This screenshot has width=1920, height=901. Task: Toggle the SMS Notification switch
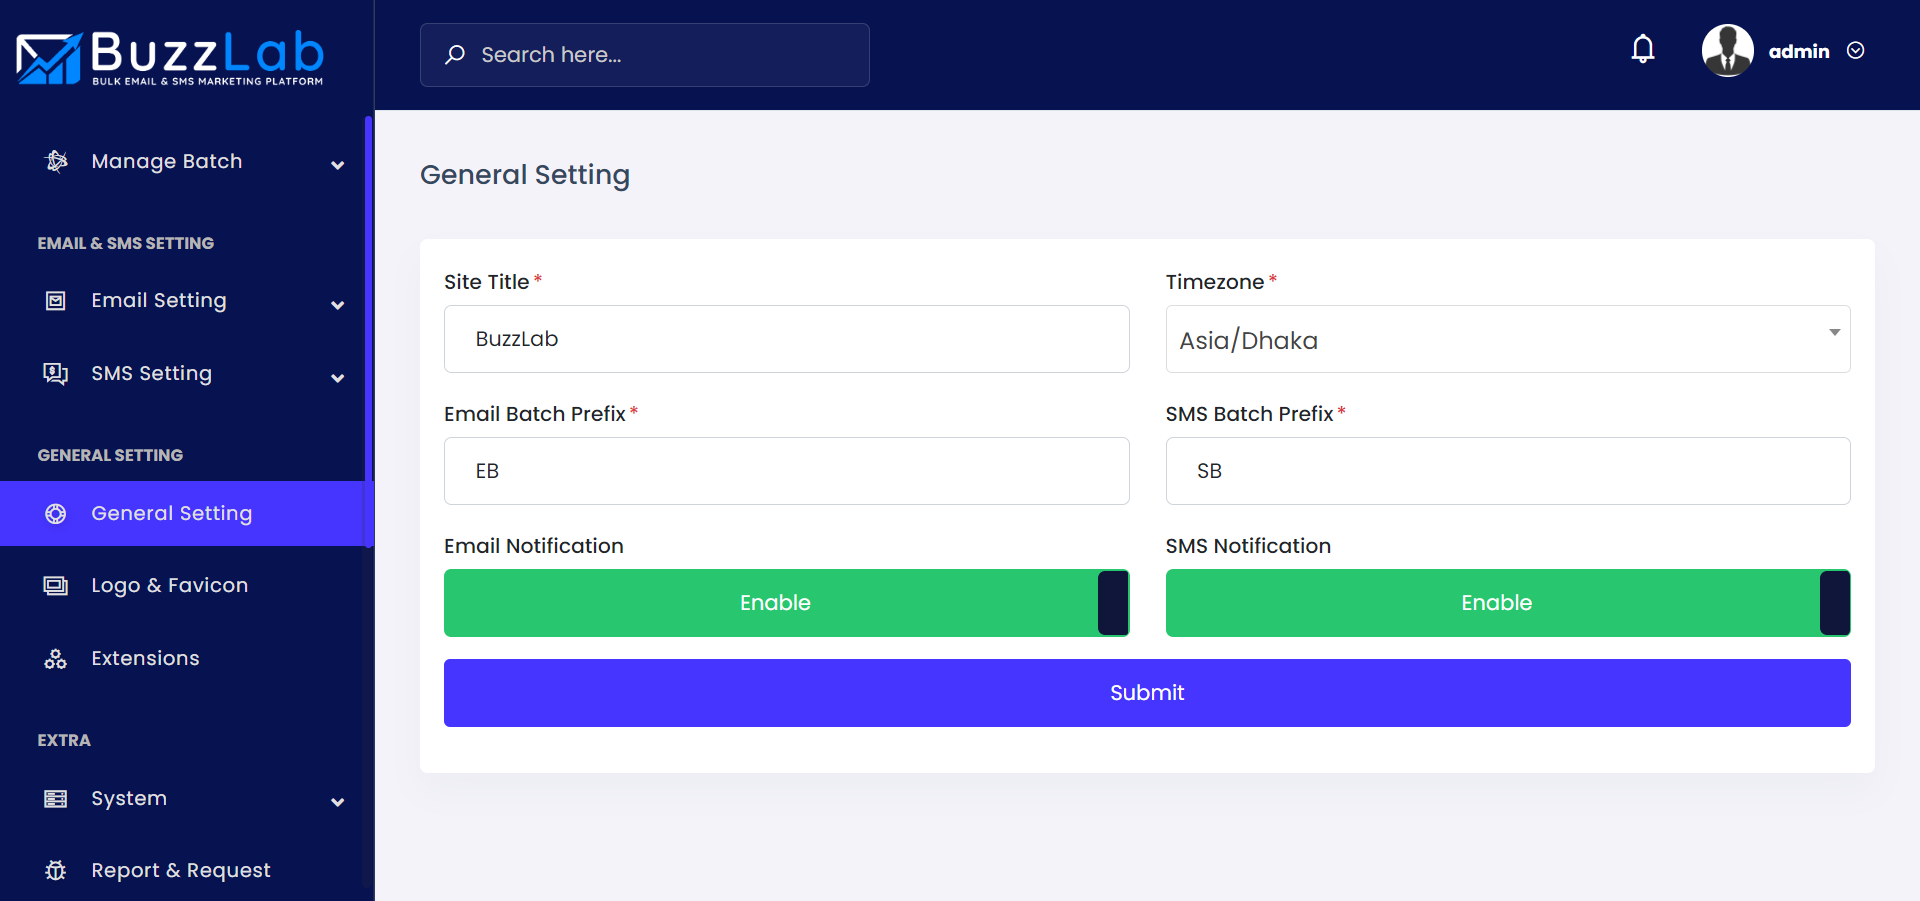click(x=1507, y=603)
